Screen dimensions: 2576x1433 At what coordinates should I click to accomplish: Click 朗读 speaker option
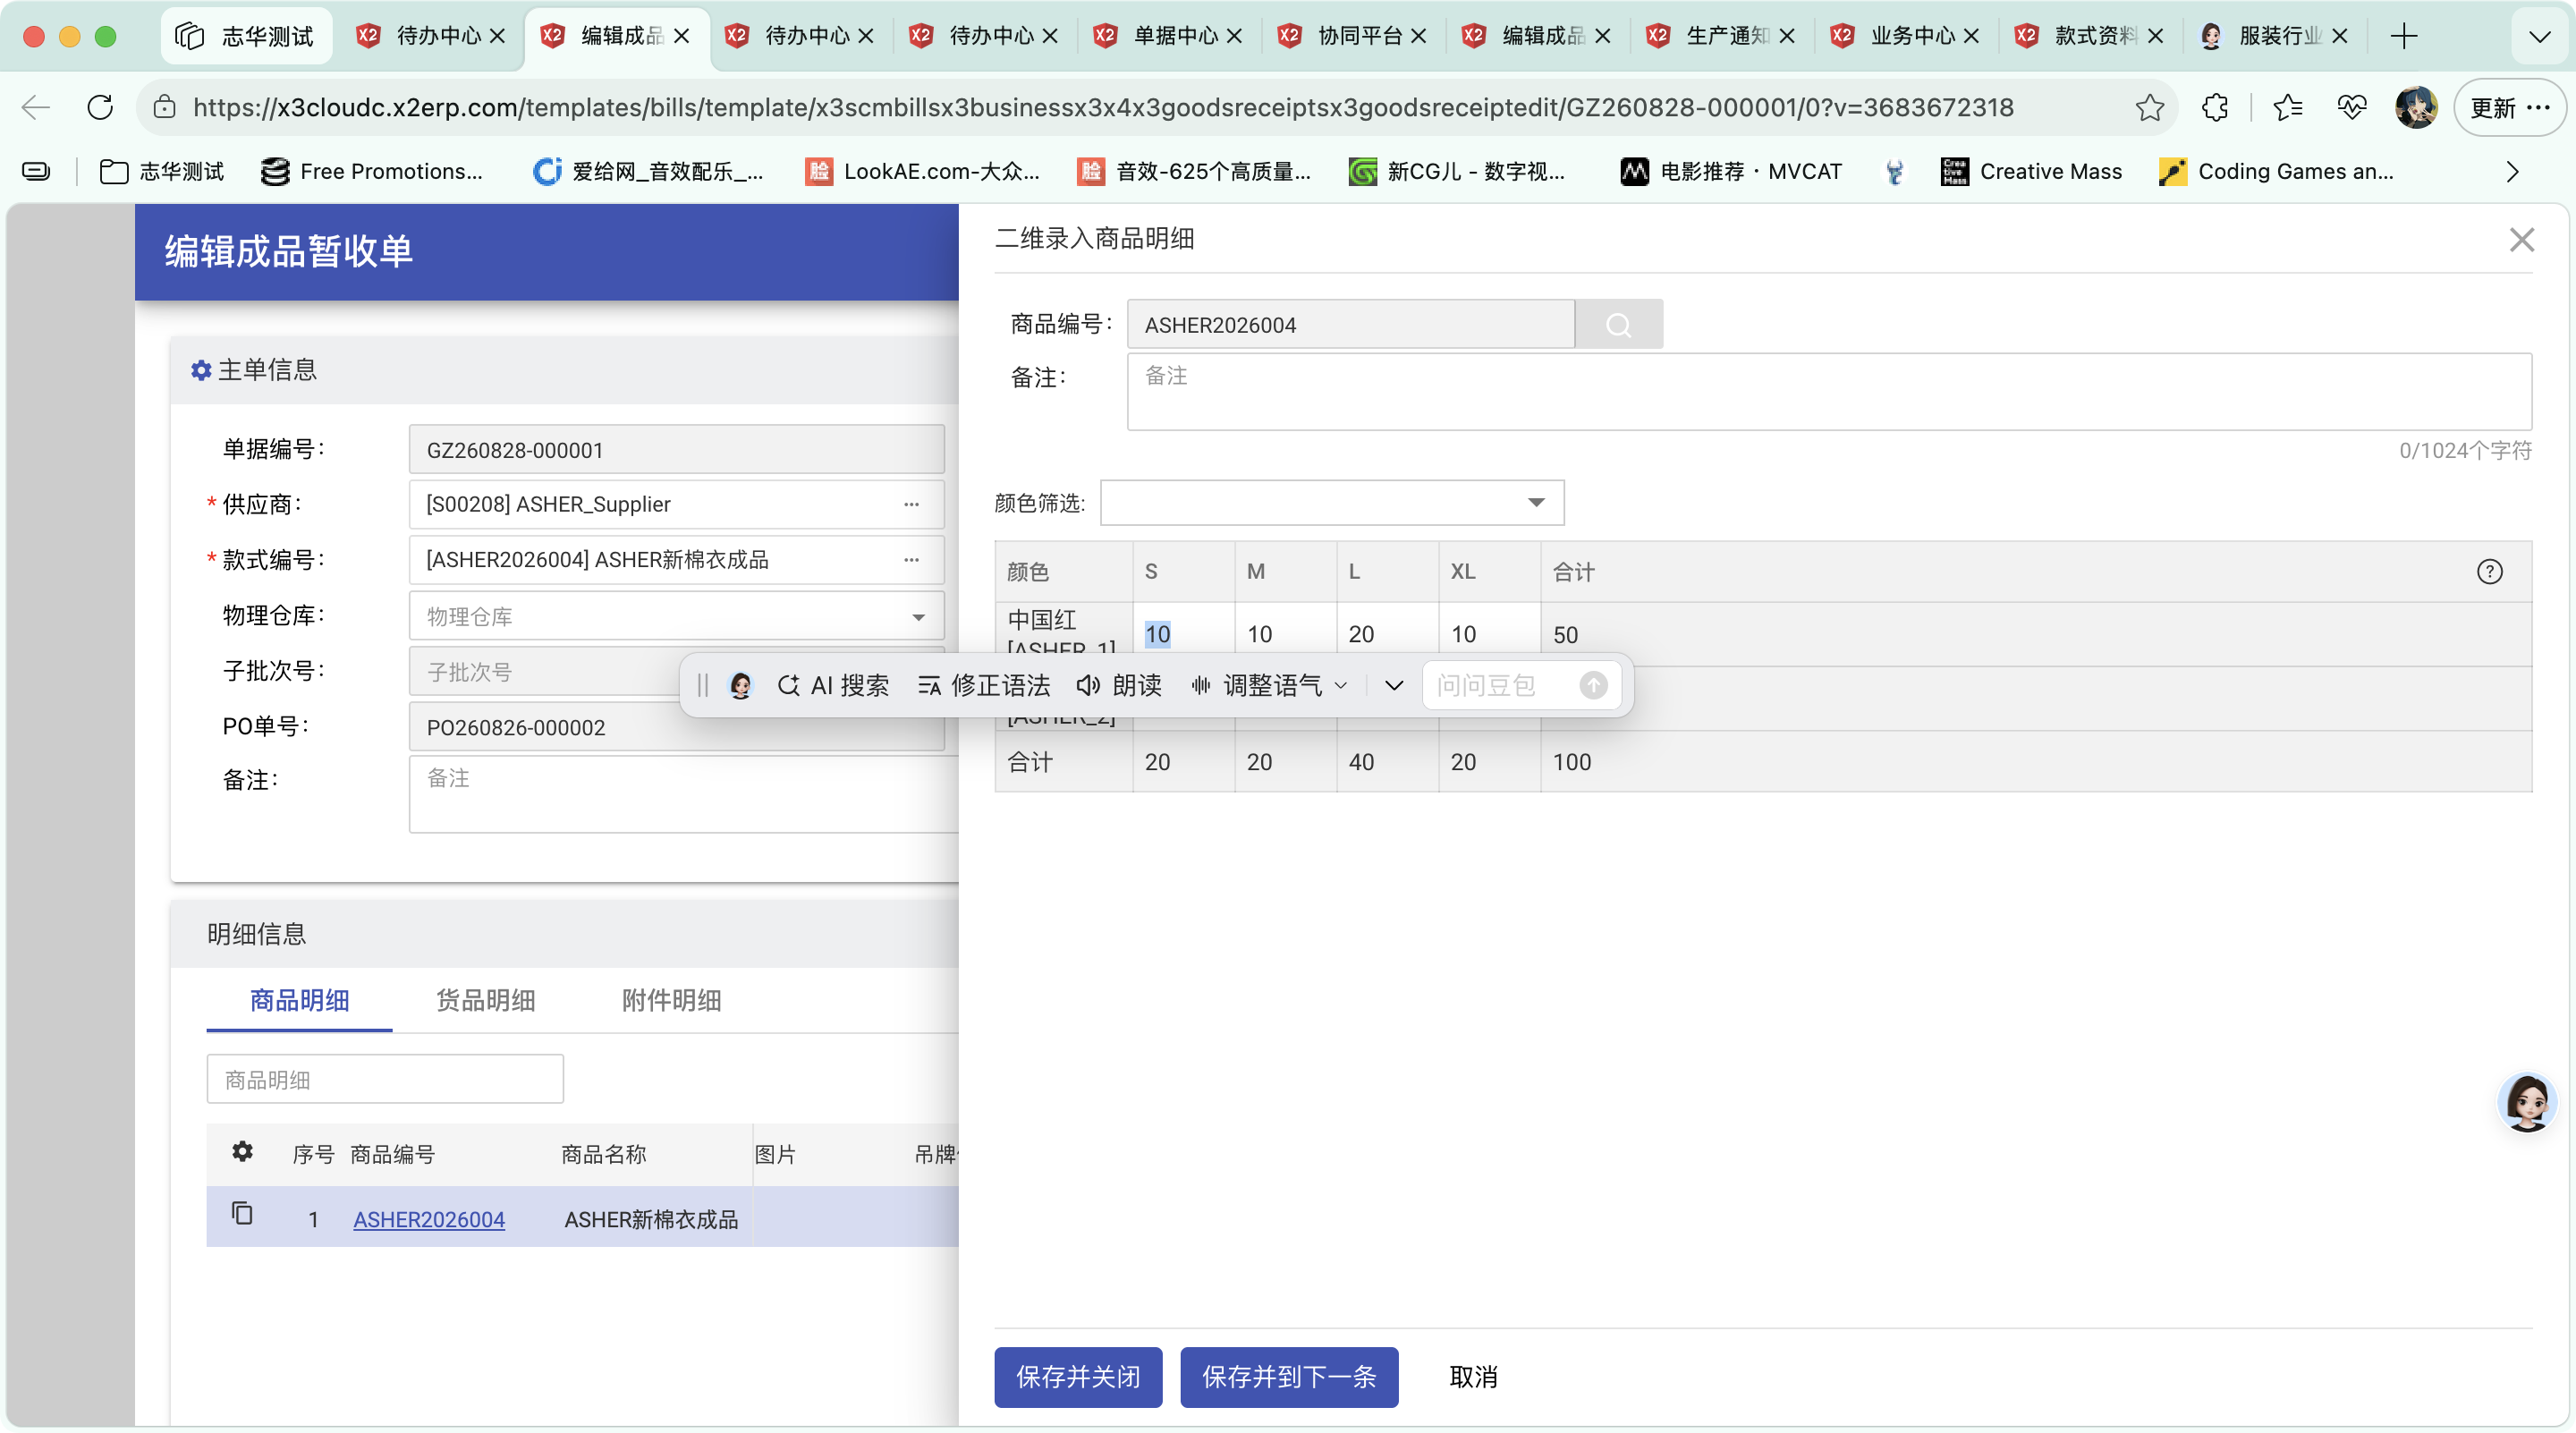pos(1119,686)
